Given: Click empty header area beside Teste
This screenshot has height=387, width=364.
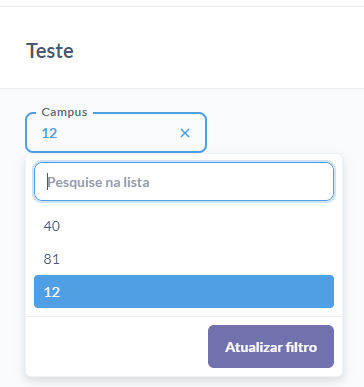Looking at the screenshot, I should coord(217,50).
